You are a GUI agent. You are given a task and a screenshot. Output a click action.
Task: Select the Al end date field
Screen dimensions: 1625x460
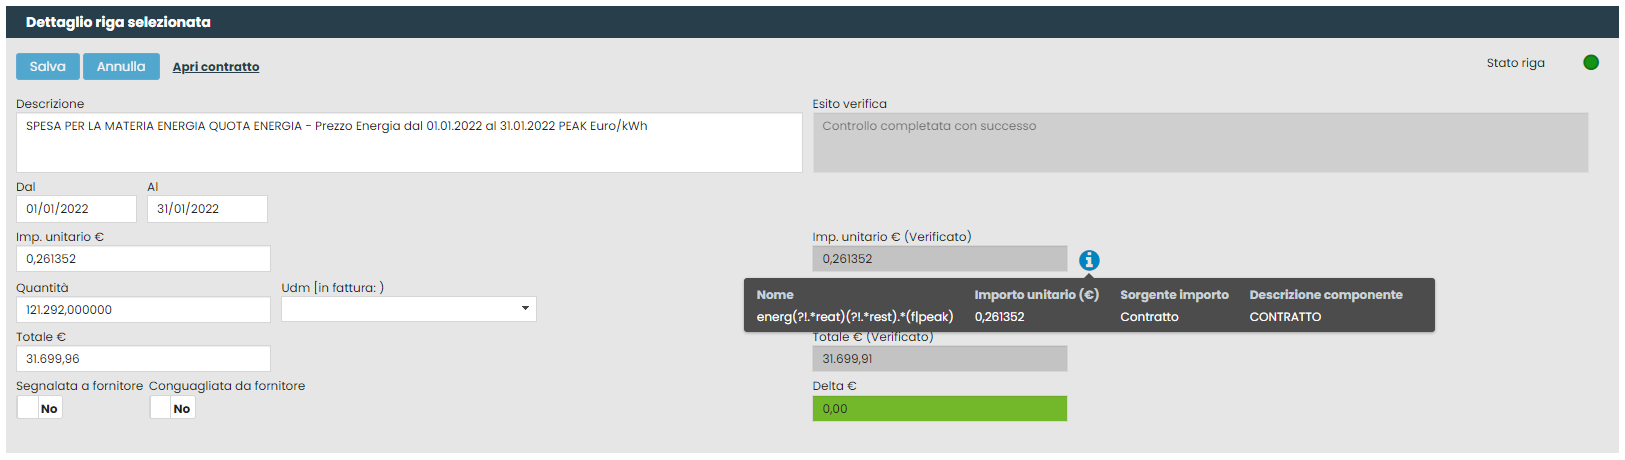point(207,209)
